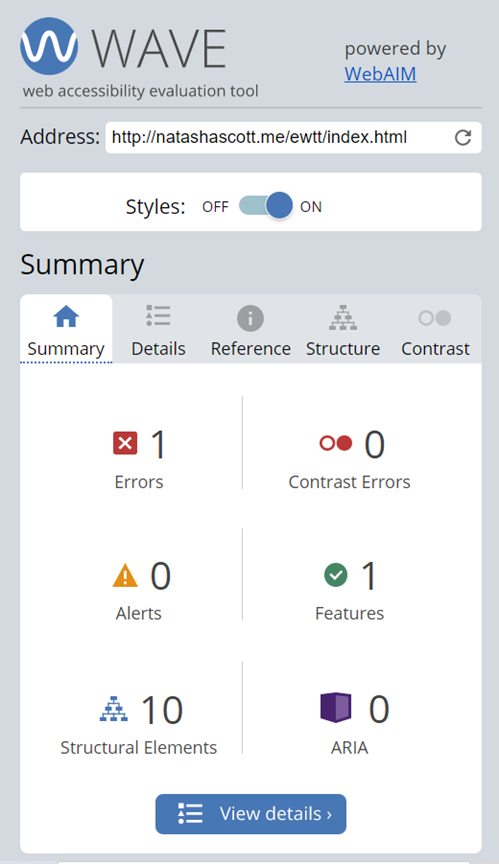Click the purple ARIA cube icon

(335, 707)
